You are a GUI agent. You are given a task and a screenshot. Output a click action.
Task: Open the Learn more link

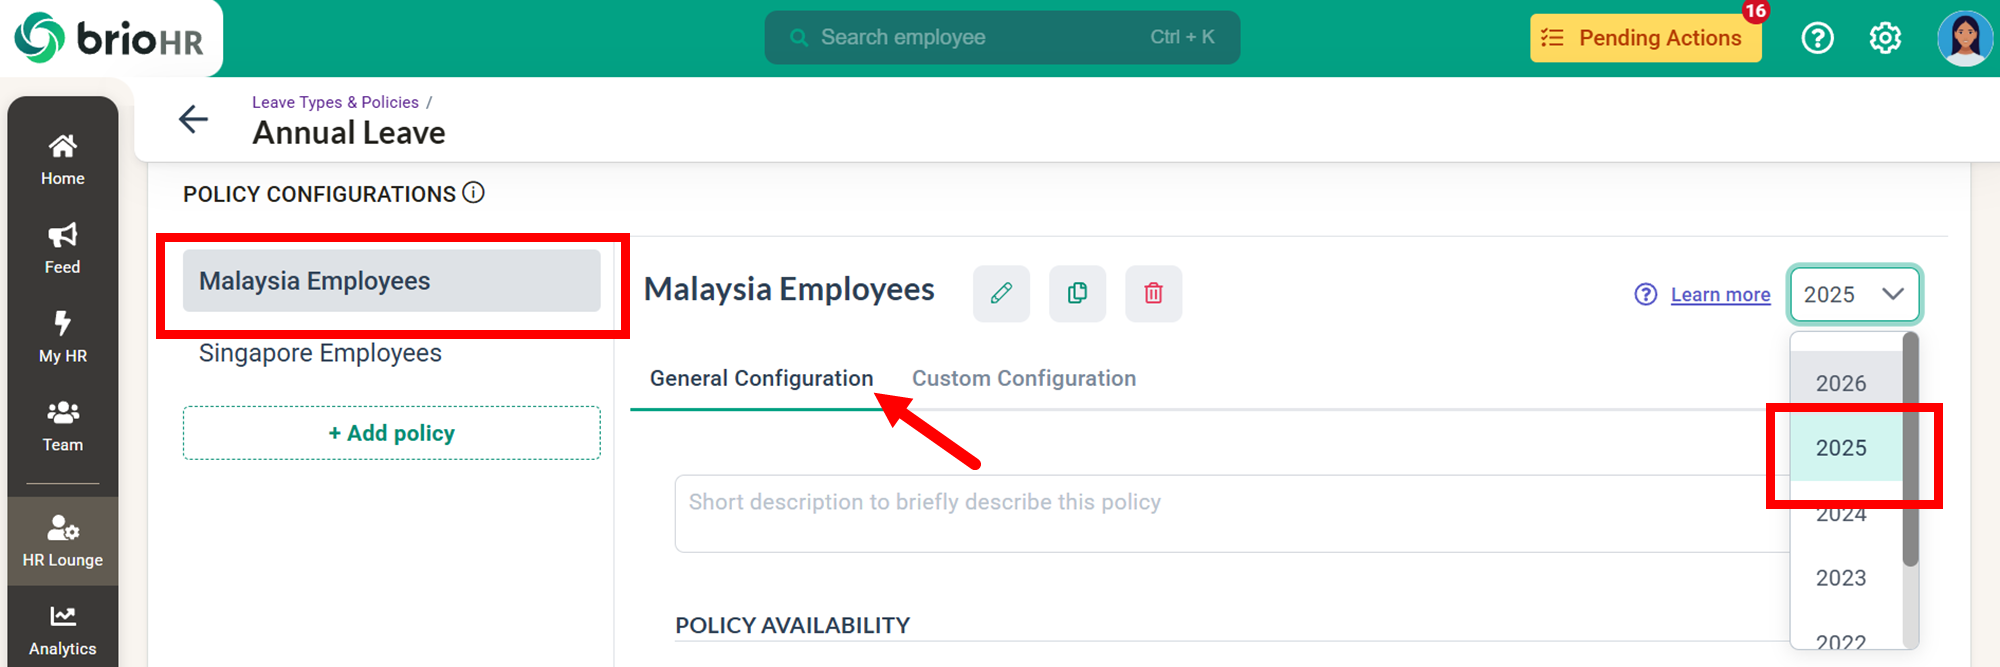pos(1720,295)
